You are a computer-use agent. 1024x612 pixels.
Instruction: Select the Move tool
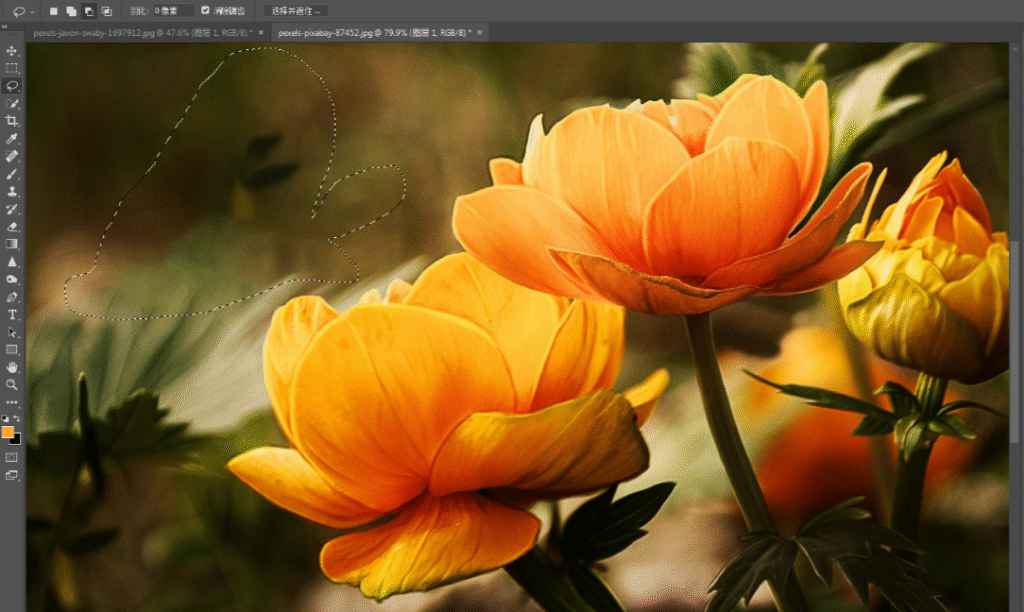(x=12, y=51)
